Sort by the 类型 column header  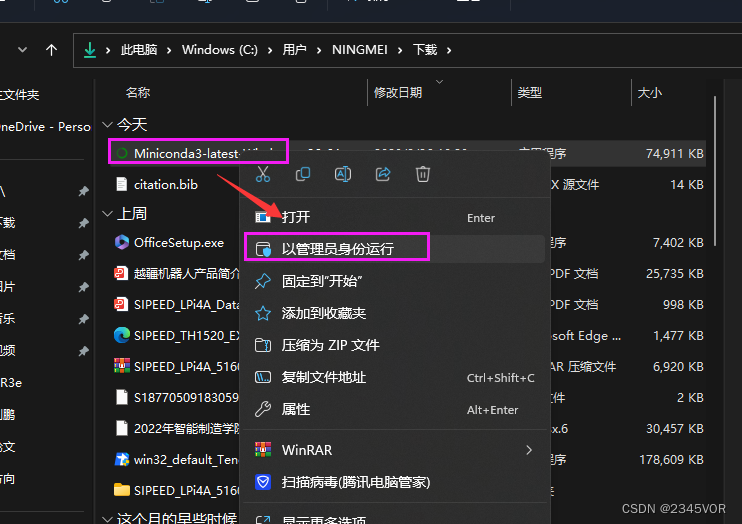pyautogui.click(x=529, y=92)
